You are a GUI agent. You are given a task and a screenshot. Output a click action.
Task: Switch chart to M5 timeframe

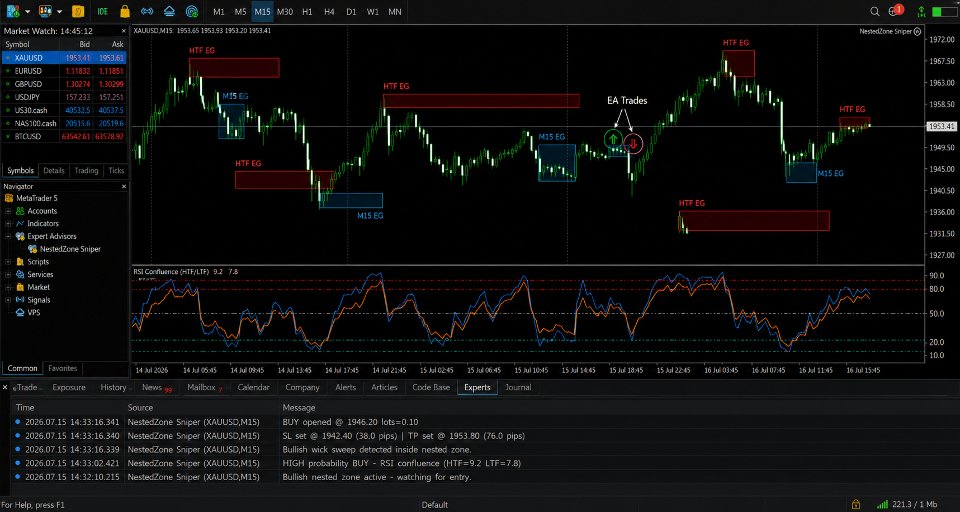(241, 11)
